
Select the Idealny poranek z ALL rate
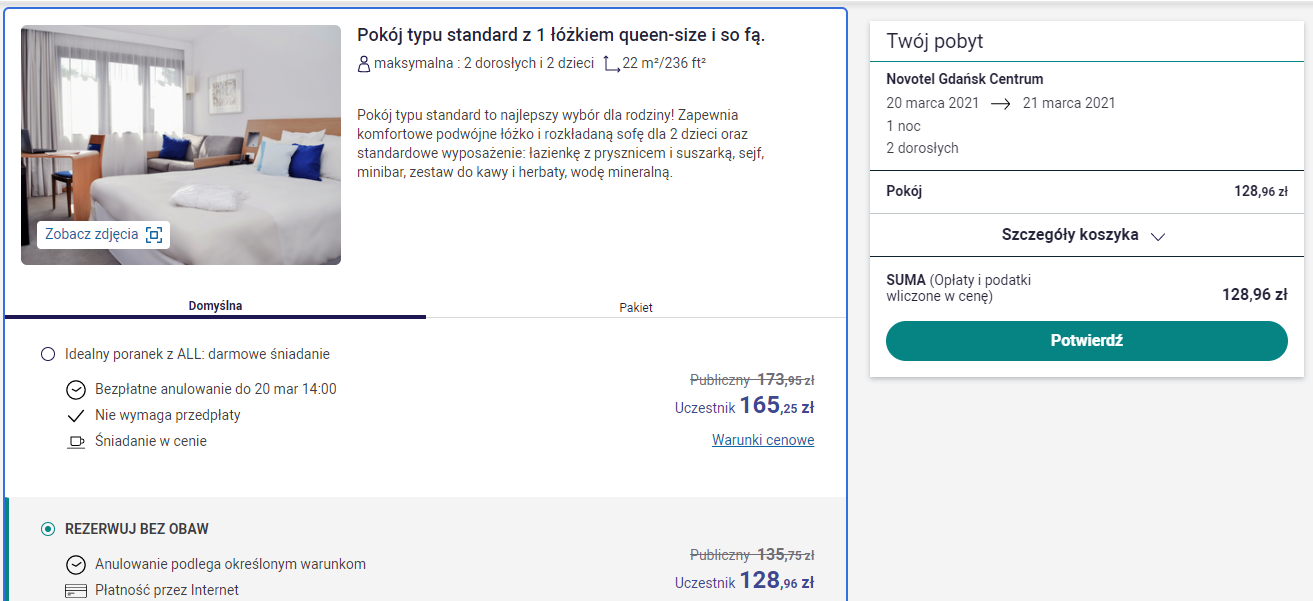[x=48, y=354]
